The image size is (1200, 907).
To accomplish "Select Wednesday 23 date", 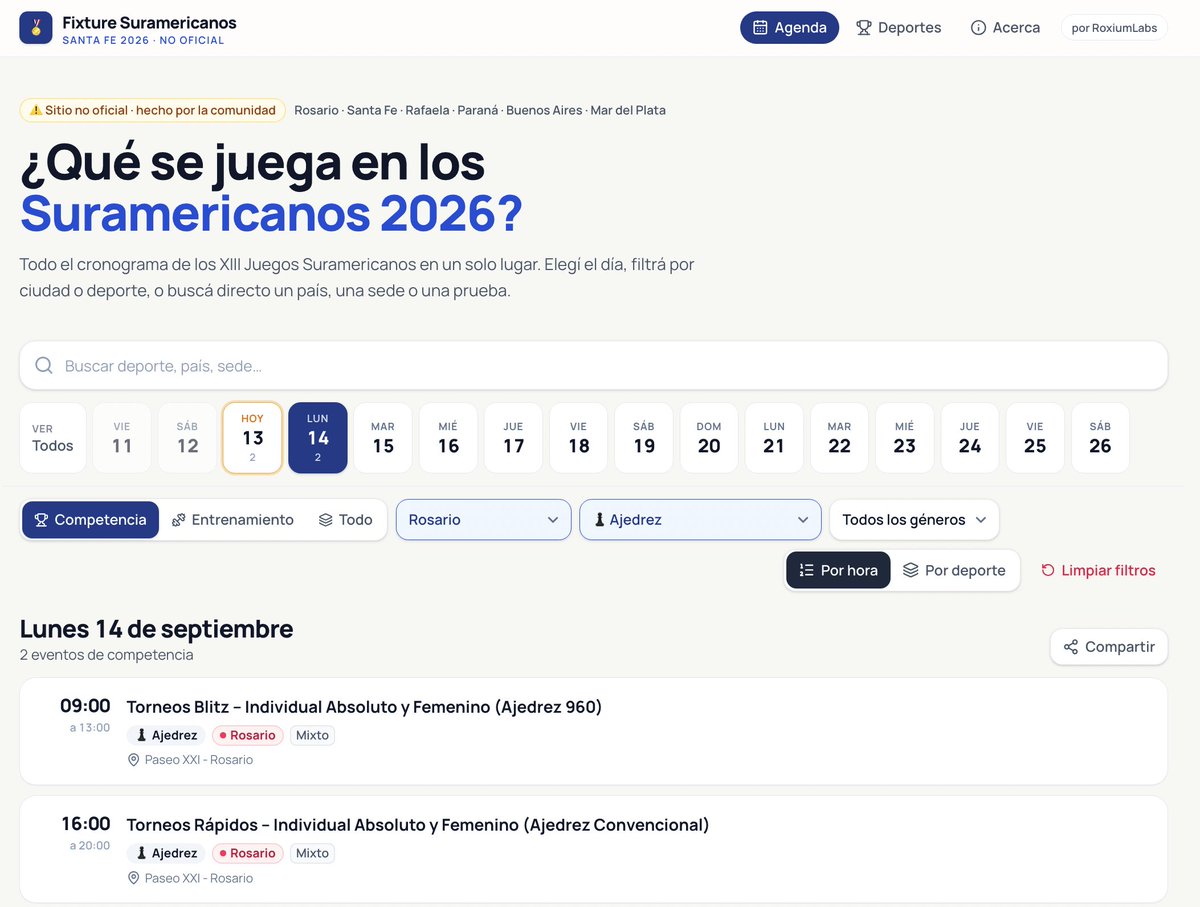I will coord(905,438).
